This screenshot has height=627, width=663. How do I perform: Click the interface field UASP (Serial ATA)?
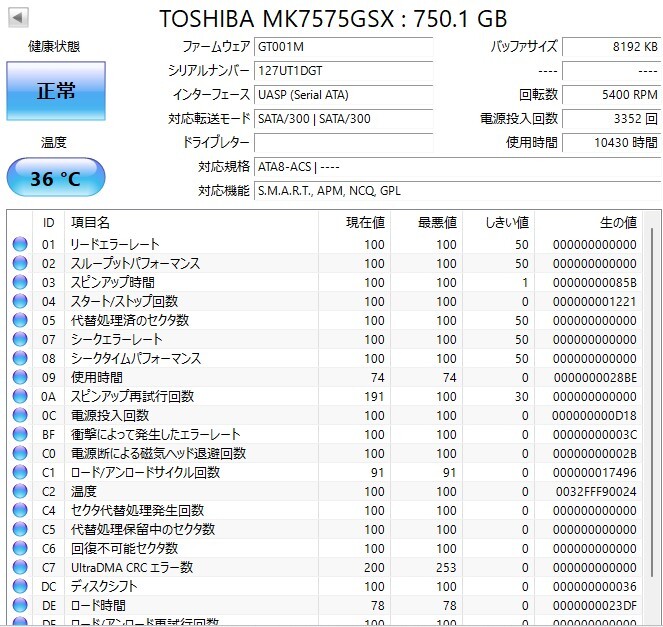343,95
